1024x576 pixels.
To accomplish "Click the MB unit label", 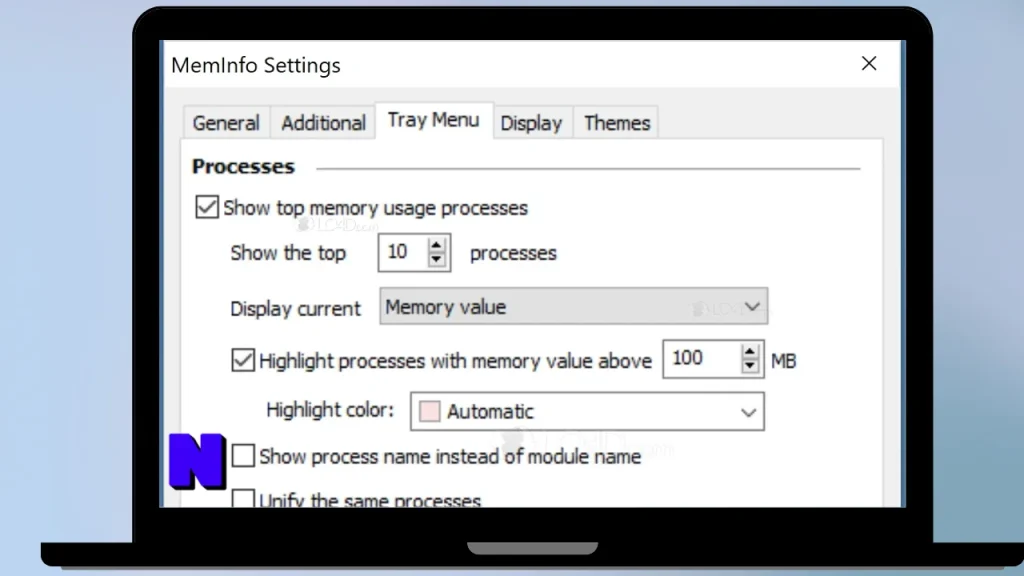I will coord(784,360).
